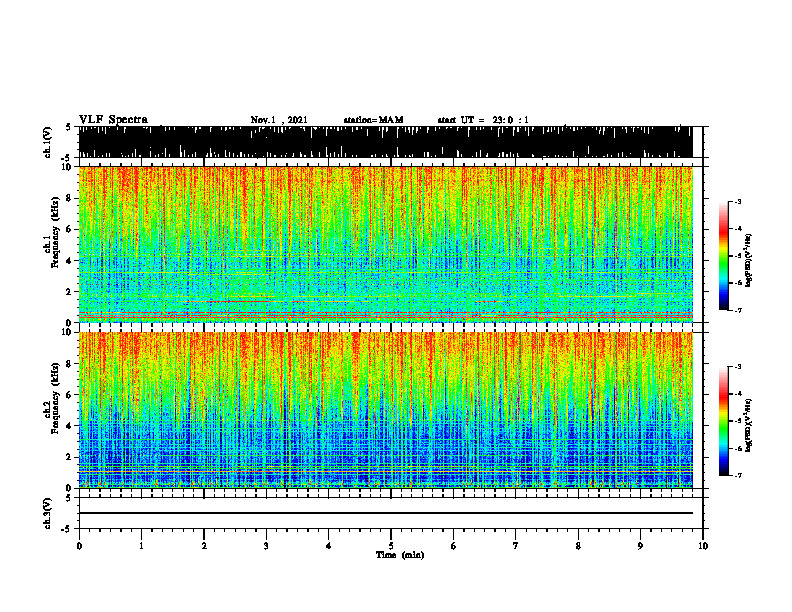
Task: Click the ch.1 color scale bar
Action: point(723,256)
